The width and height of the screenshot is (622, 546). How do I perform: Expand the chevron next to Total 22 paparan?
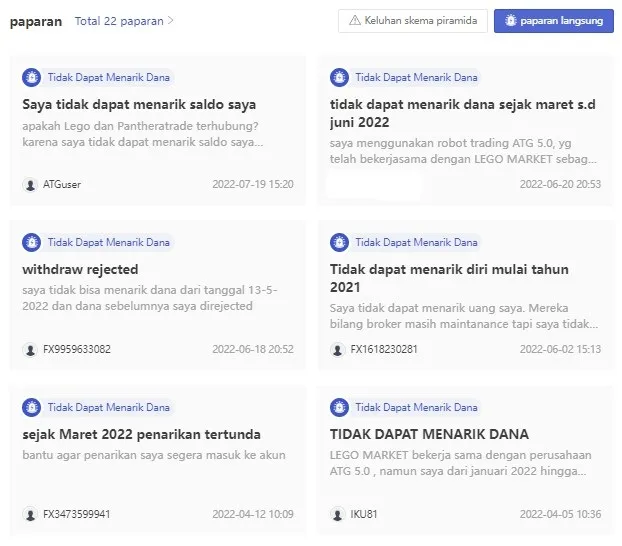[x=171, y=20]
